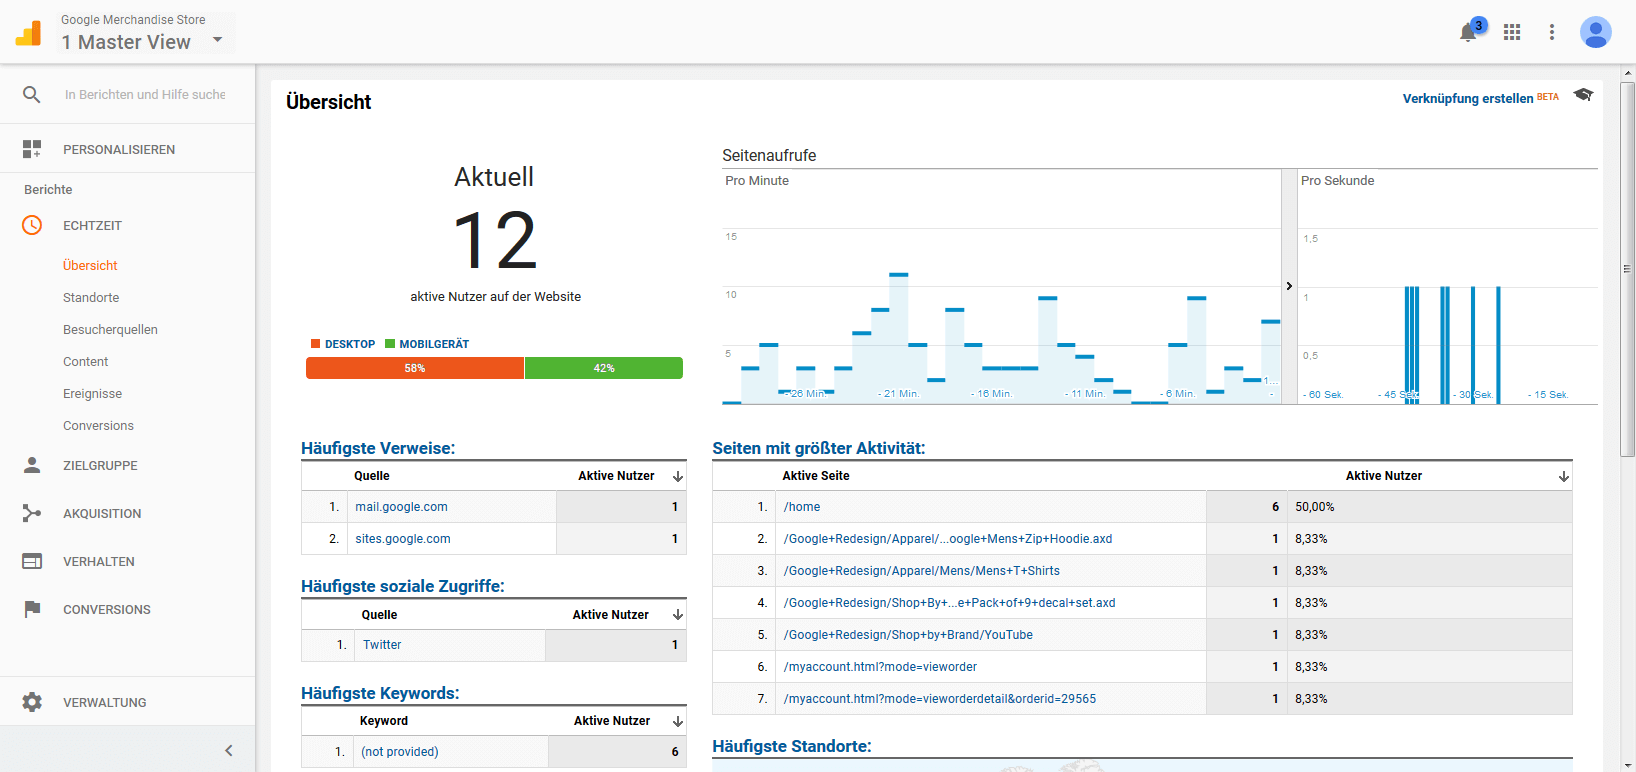Sort Keywords table by Aktive Nutzer arrow

click(x=678, y=721)
